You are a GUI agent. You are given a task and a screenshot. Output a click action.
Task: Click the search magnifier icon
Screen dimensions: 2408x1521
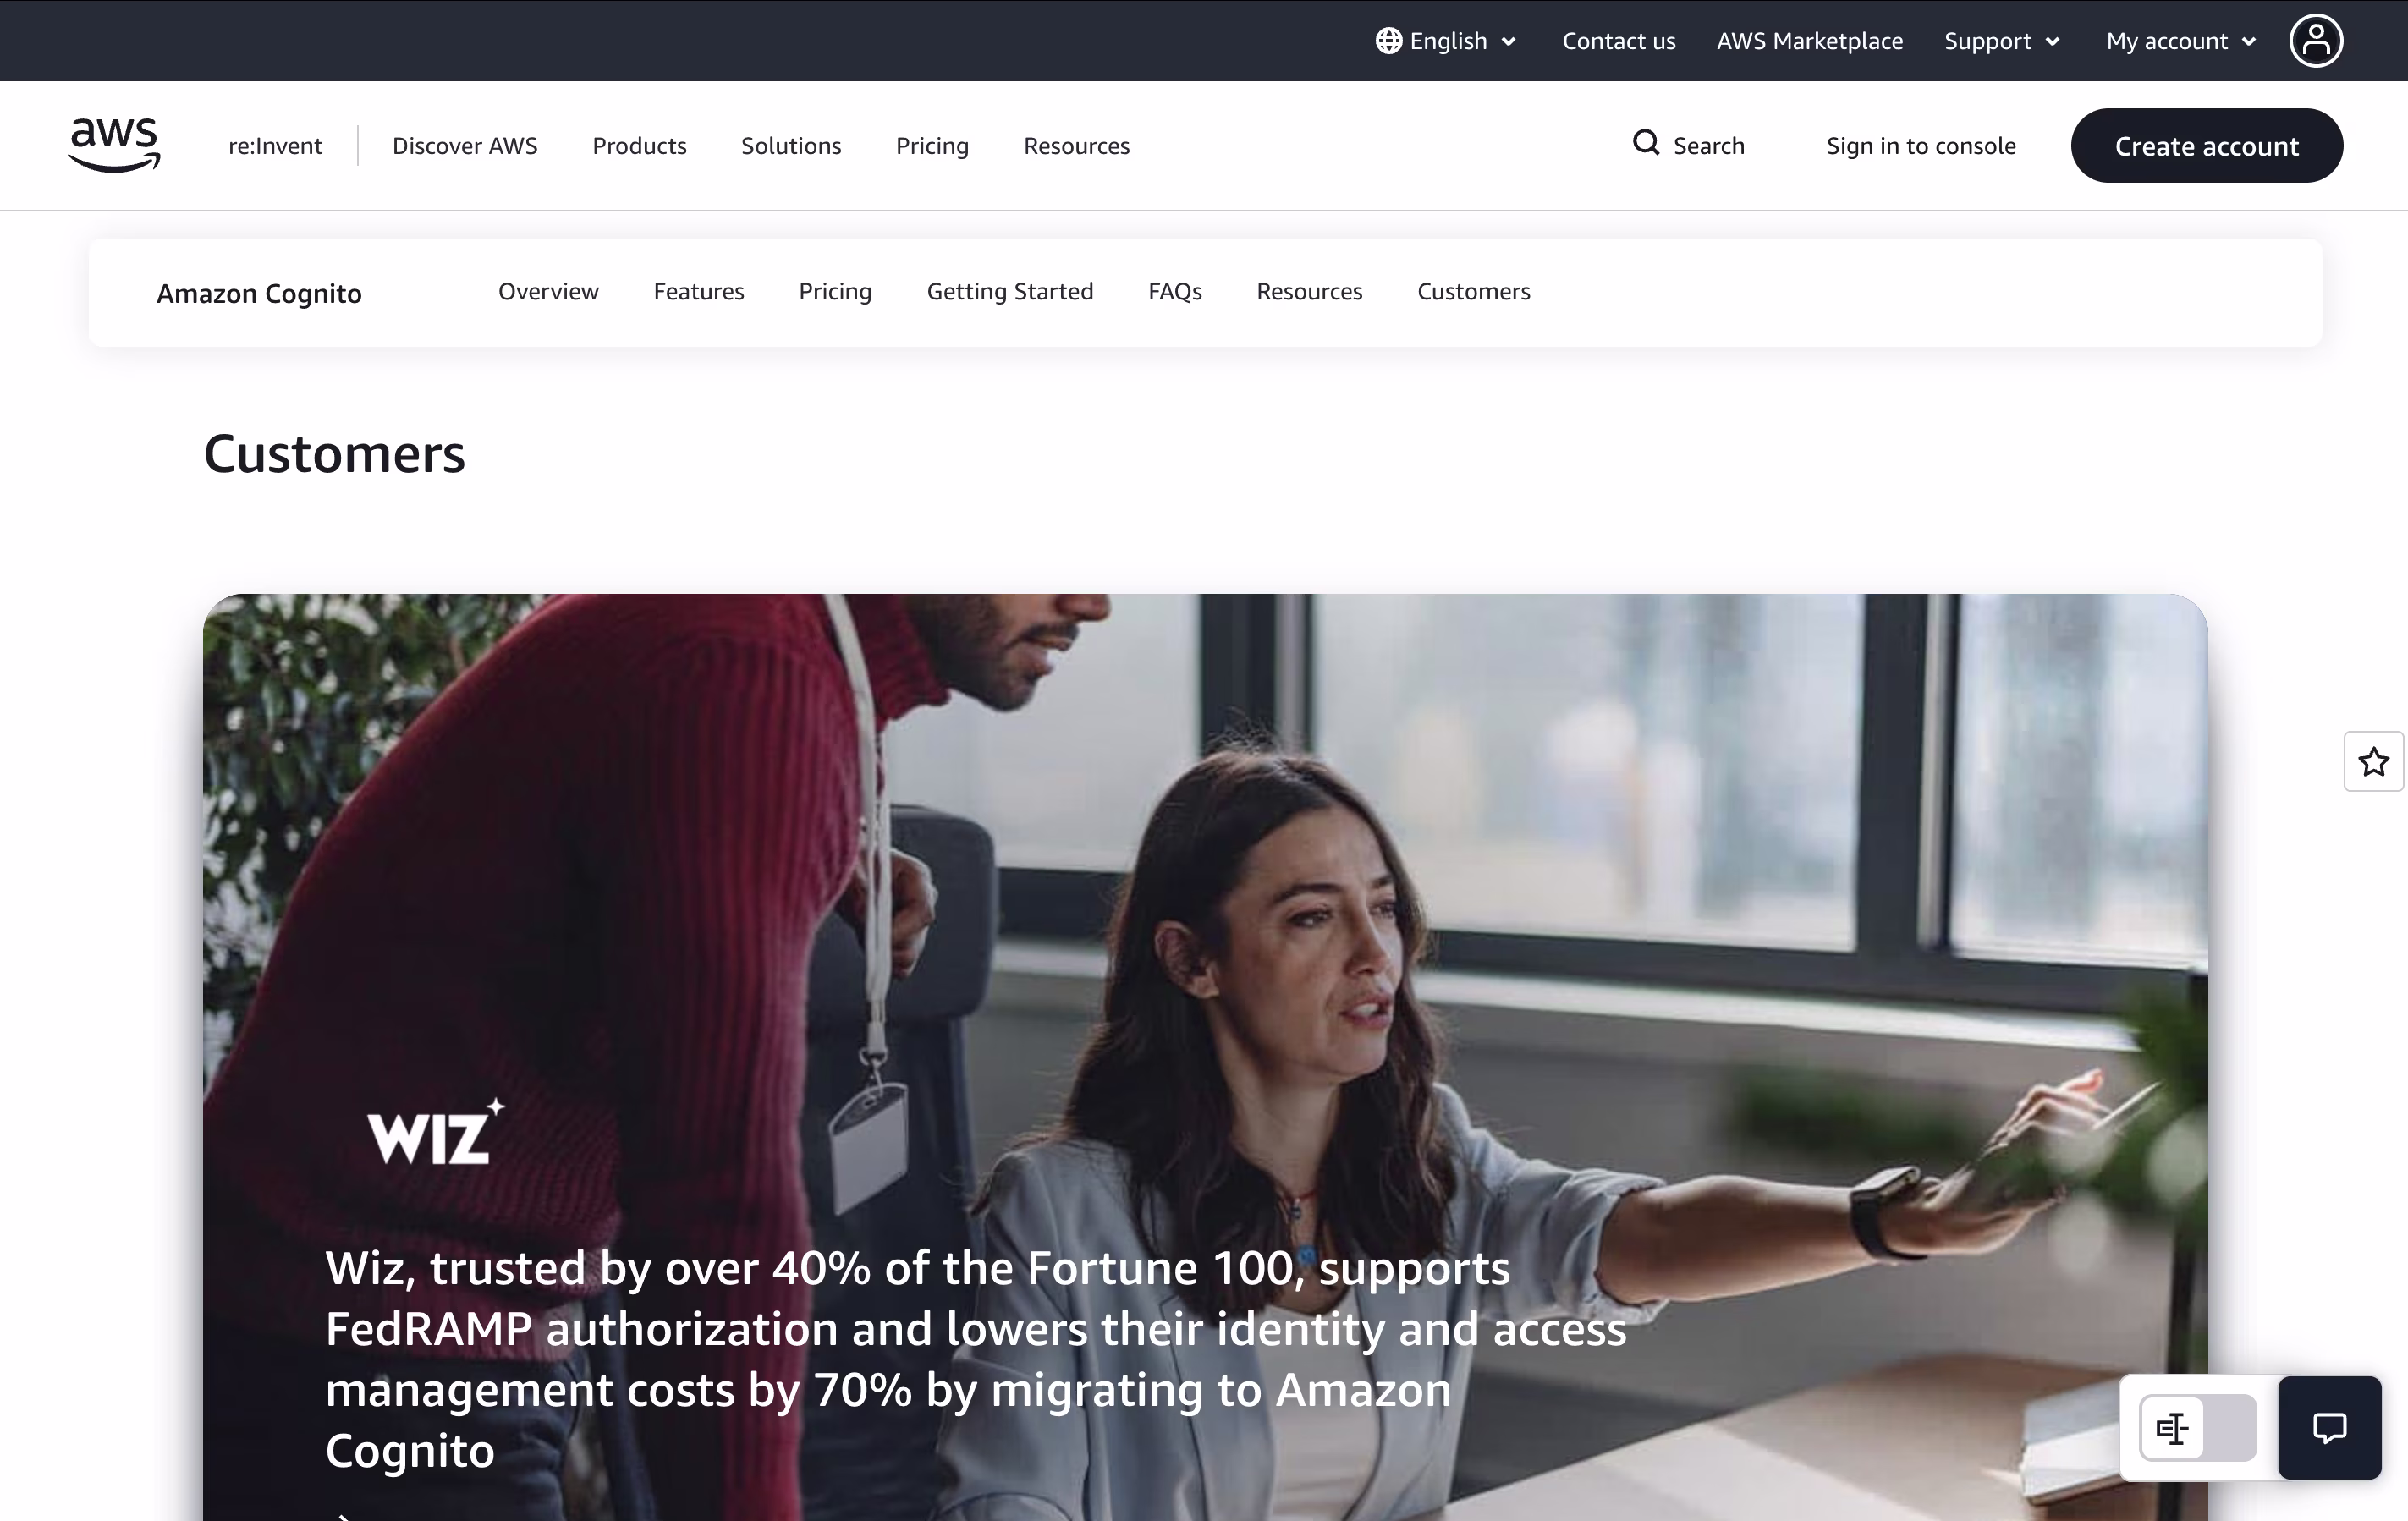tap(1646, 144)
